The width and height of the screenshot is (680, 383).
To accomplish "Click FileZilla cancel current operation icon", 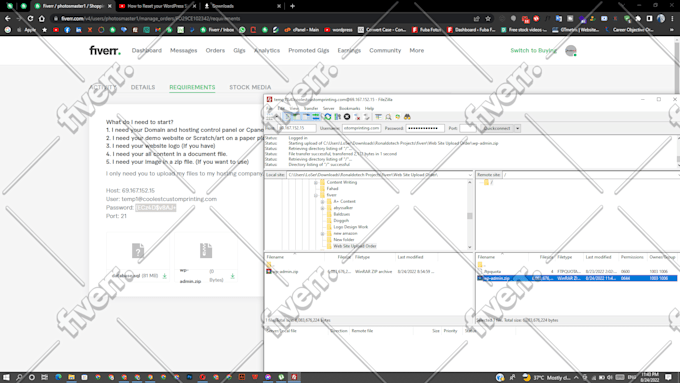I will point(347,117).
